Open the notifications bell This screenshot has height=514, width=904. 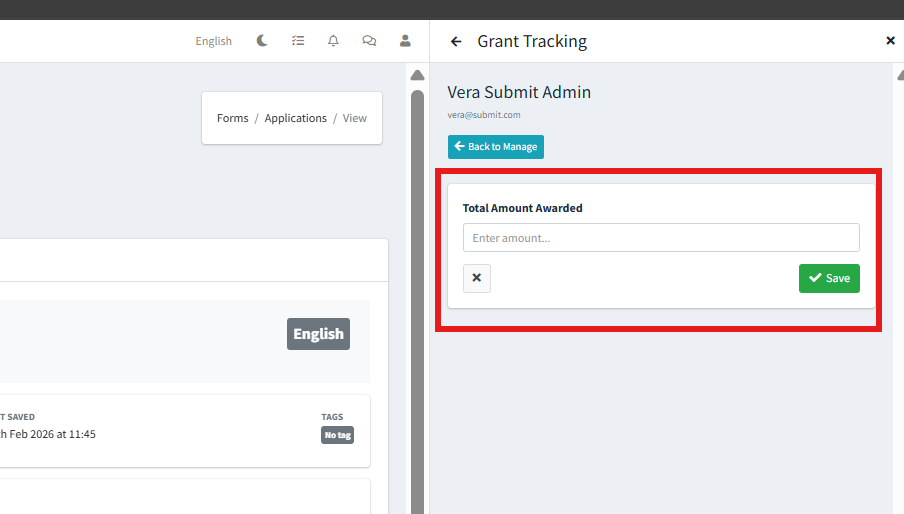click(x=333, y=41)
